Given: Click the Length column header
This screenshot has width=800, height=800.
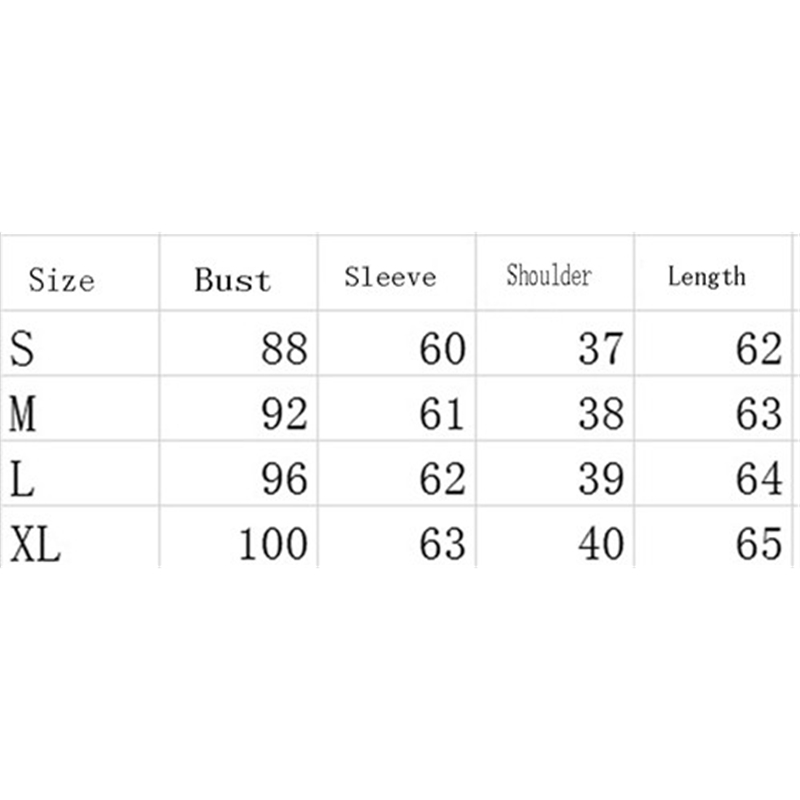Looking at the screenshot, I should [706, 277].
